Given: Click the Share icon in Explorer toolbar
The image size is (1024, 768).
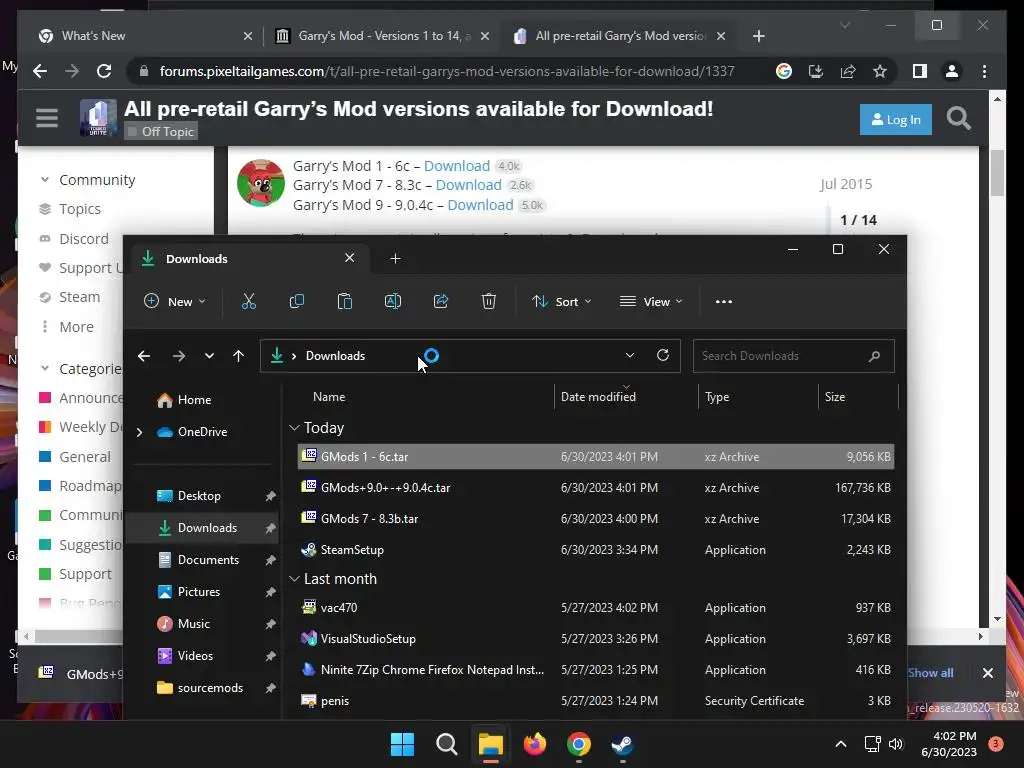Looking at the screenshot, I should coord(441,301).
